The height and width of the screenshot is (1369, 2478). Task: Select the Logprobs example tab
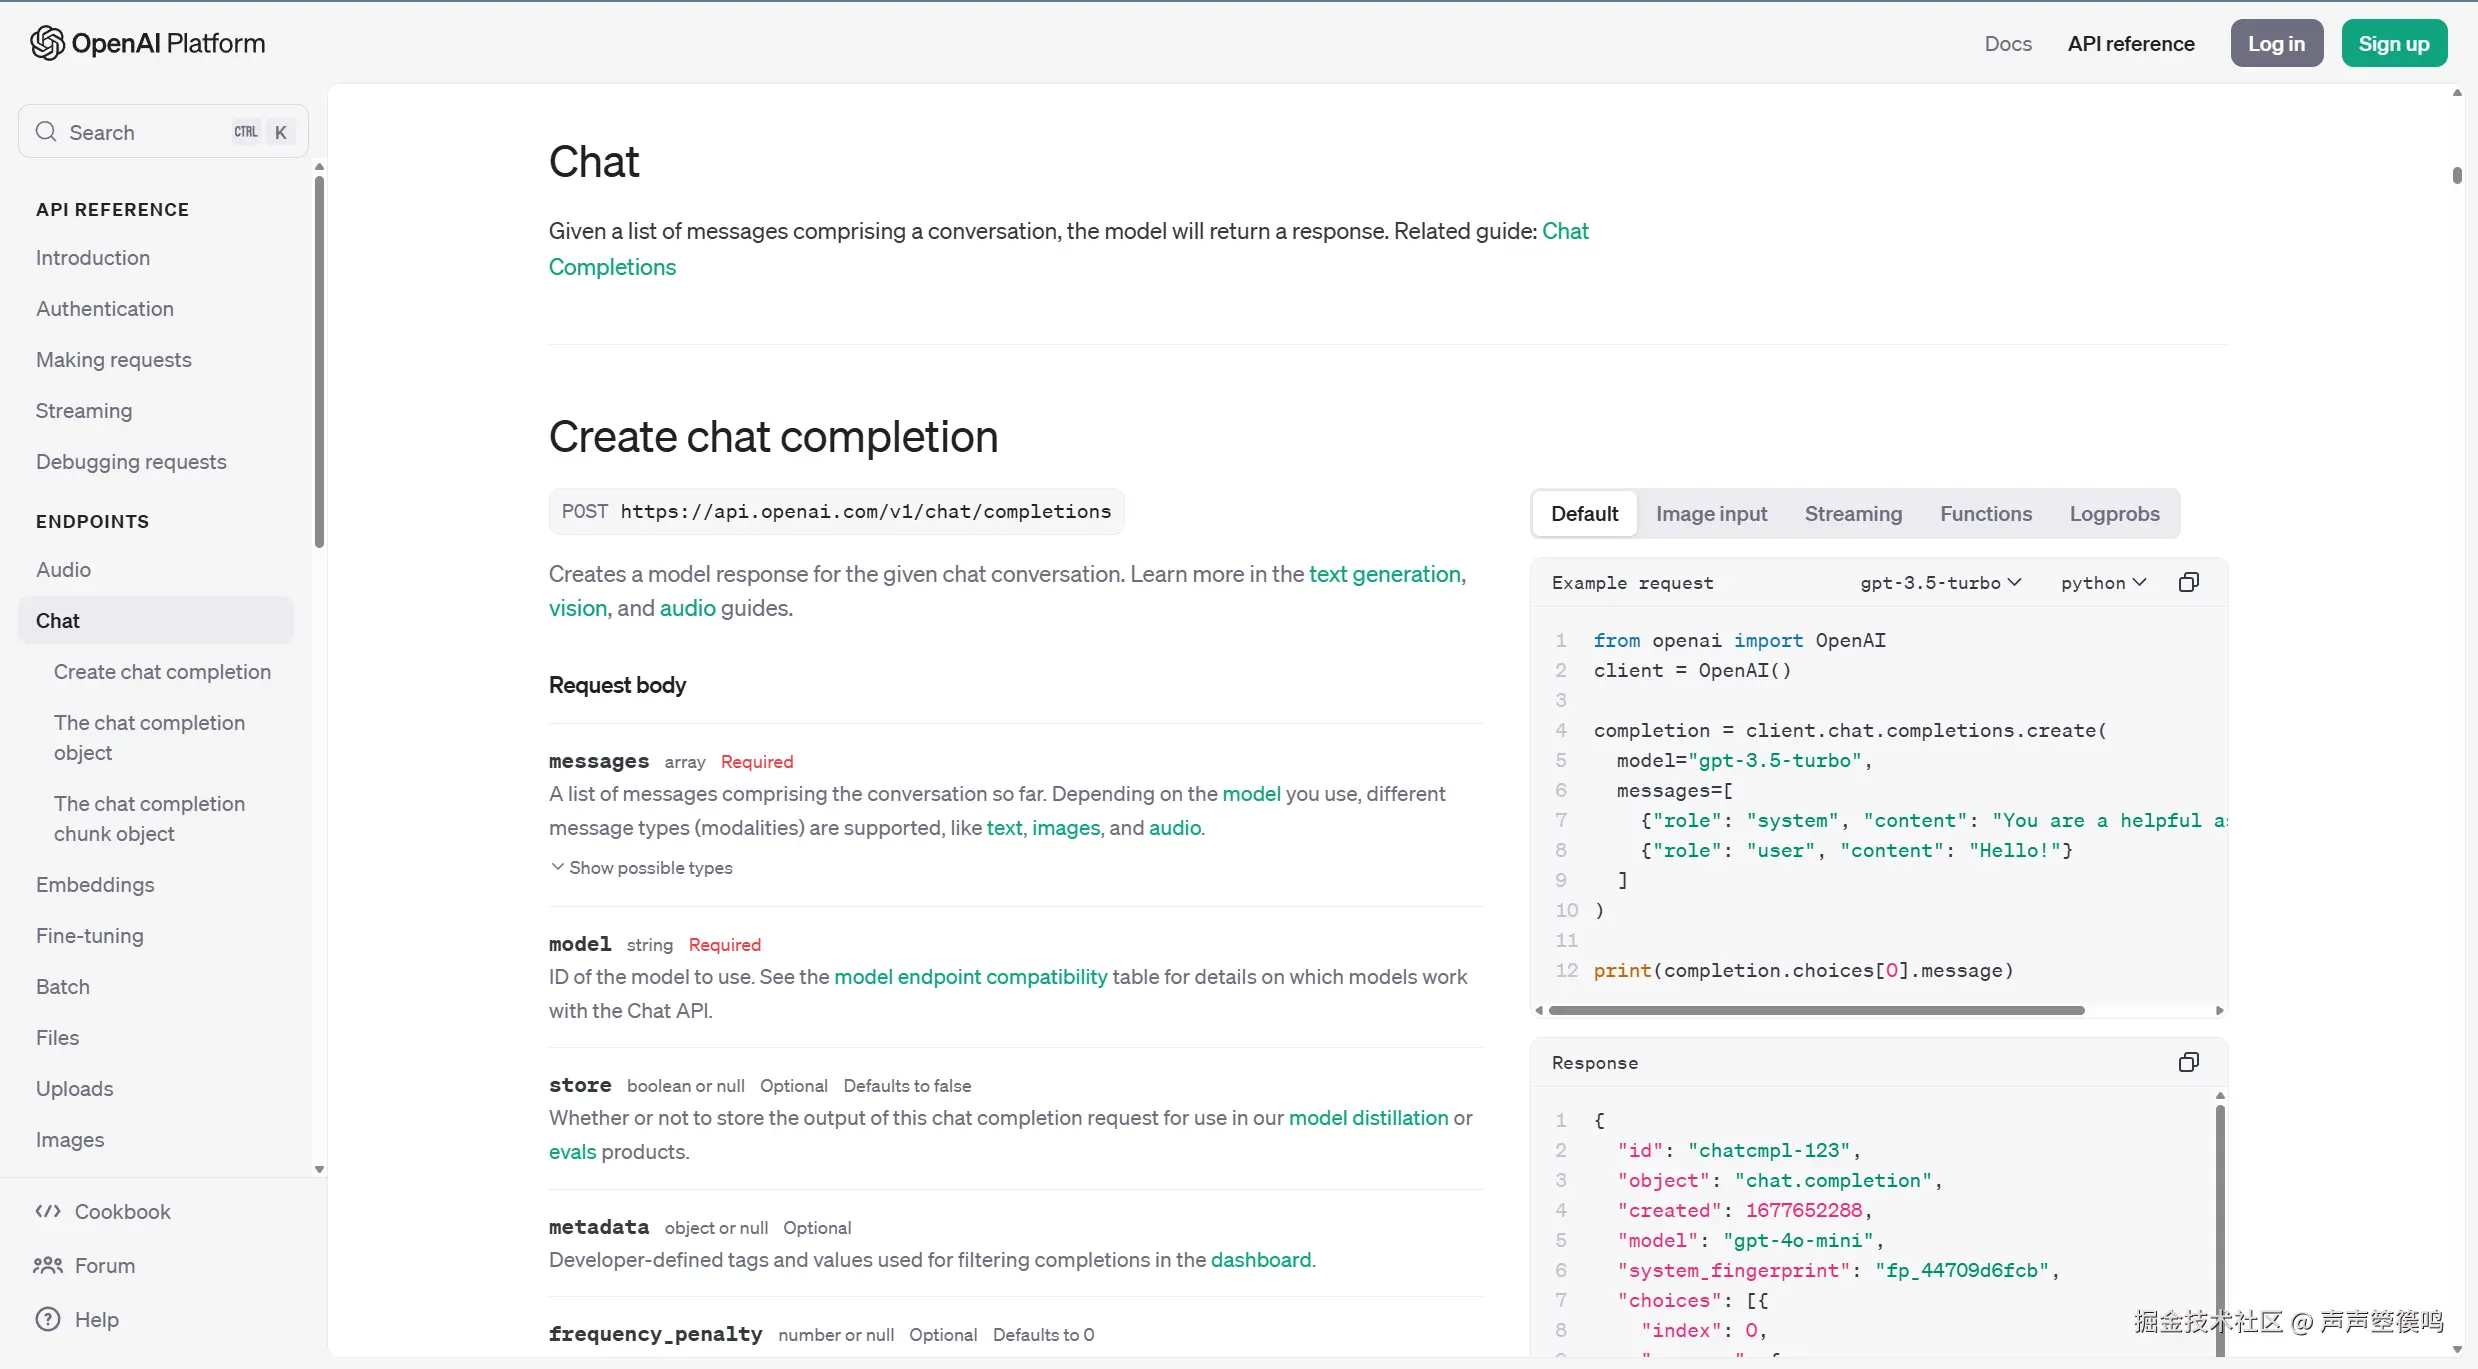point(2114,514)
